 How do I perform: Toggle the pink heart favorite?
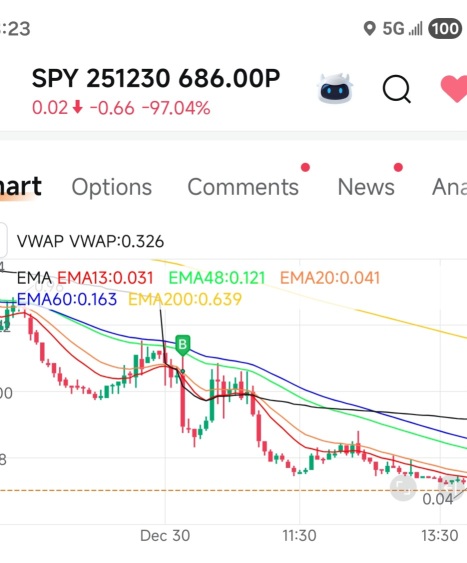[x=454, y=88]
